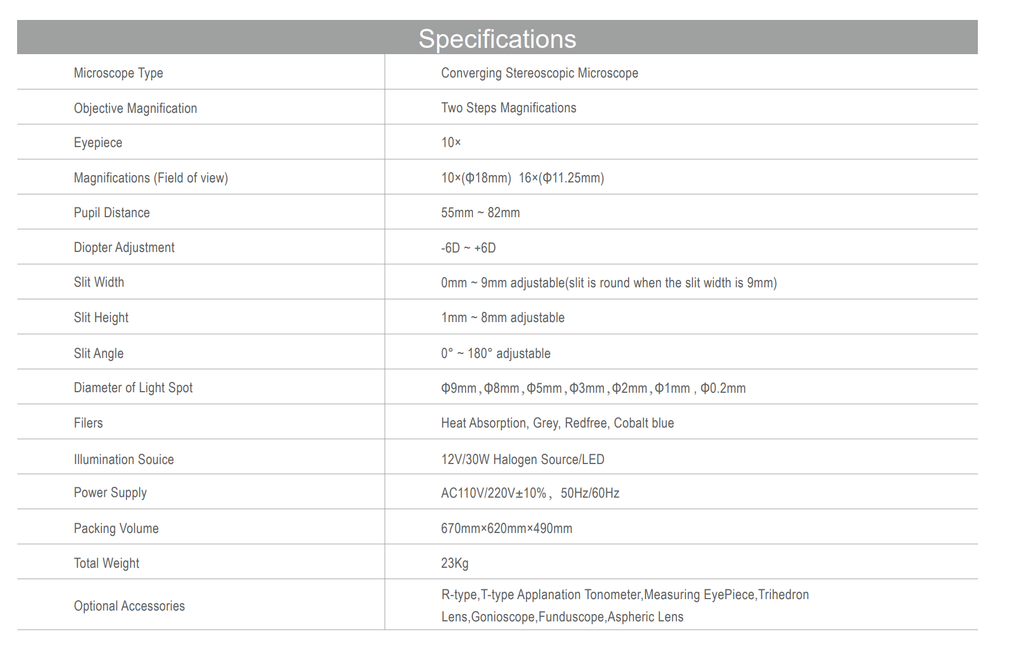The width and height of the screenshot is (1024, 655).
Task: Click the Power Supply AC110V/220V value
Action: pyautogui.click(x=530, y=493)
